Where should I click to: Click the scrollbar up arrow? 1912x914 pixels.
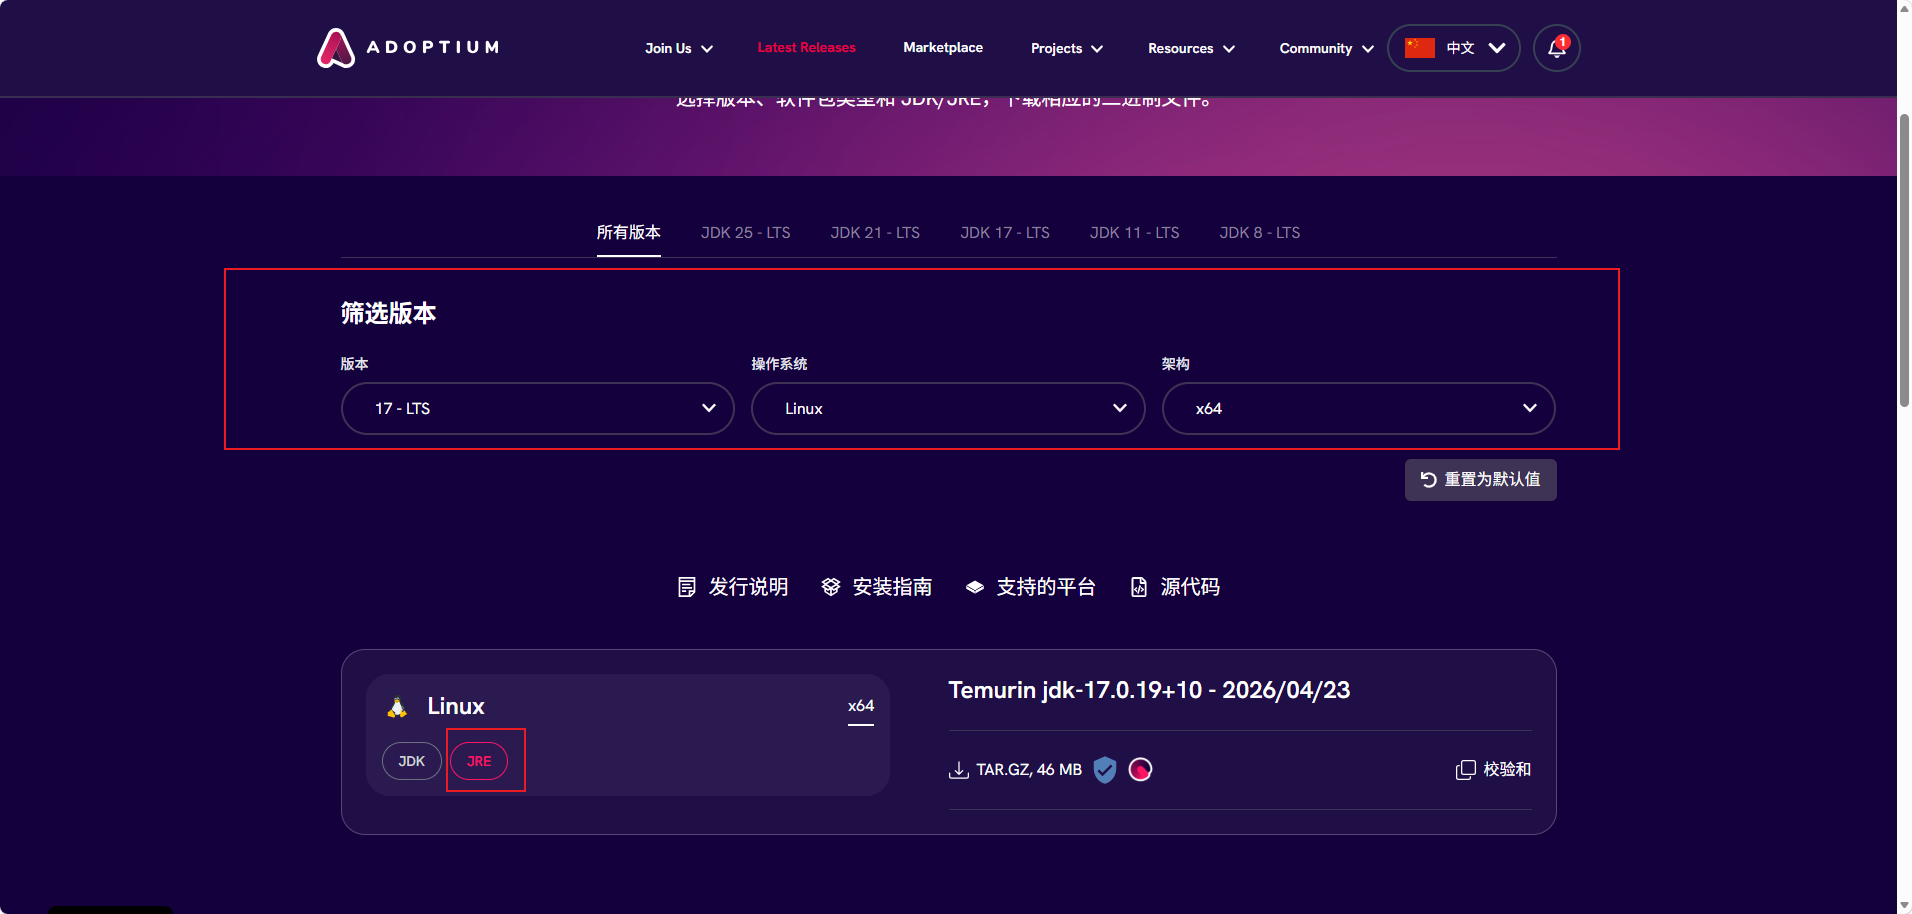coord(1904,8)
